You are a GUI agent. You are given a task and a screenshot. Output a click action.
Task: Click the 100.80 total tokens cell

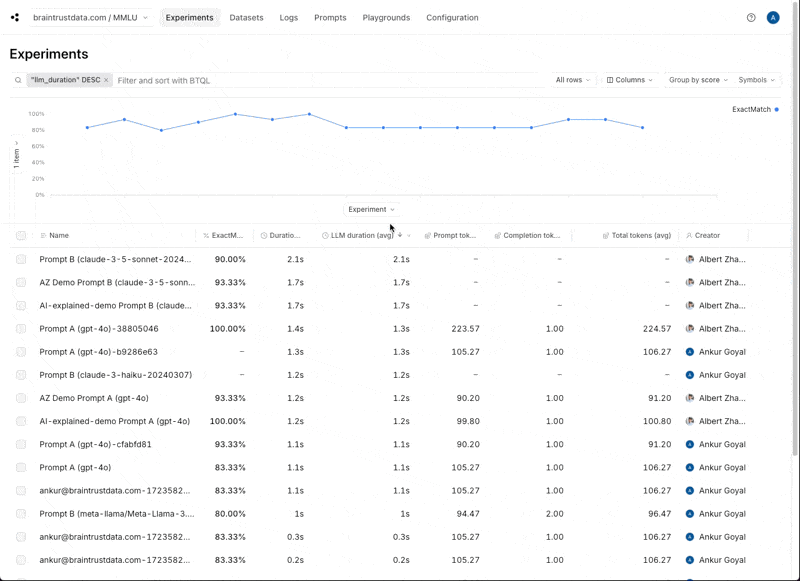[x=657, y=421]
